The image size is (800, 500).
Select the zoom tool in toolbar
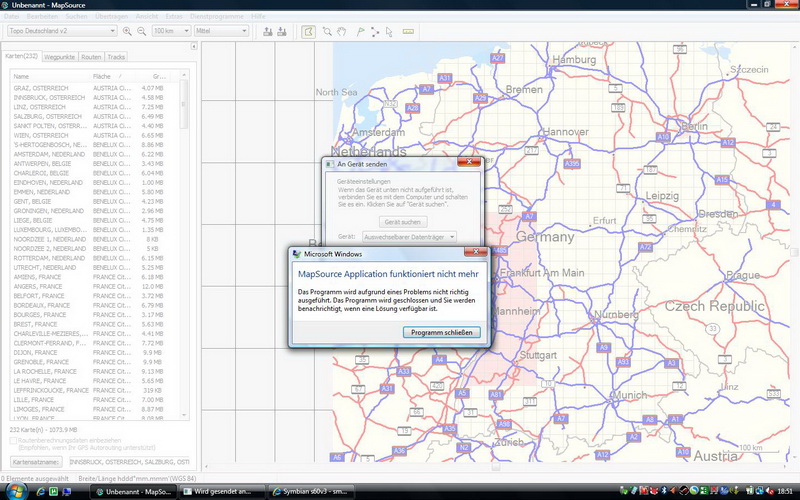pos(327,32)
